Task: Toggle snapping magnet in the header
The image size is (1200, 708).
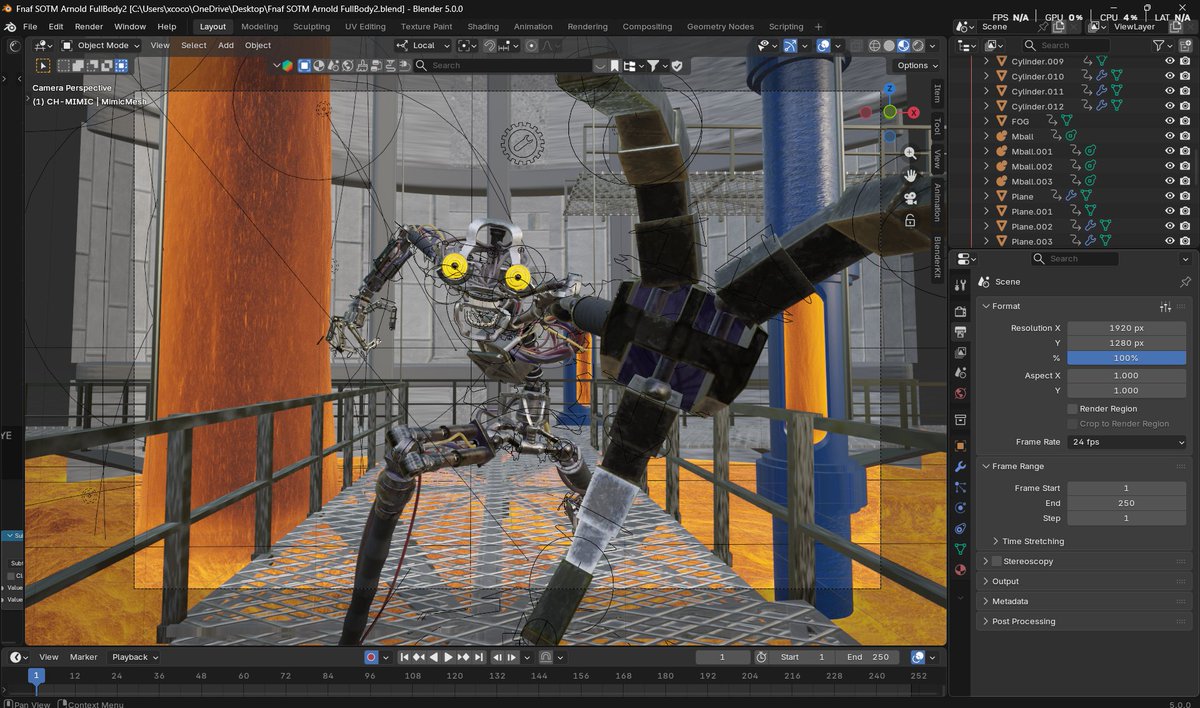Action: point(490,45)
